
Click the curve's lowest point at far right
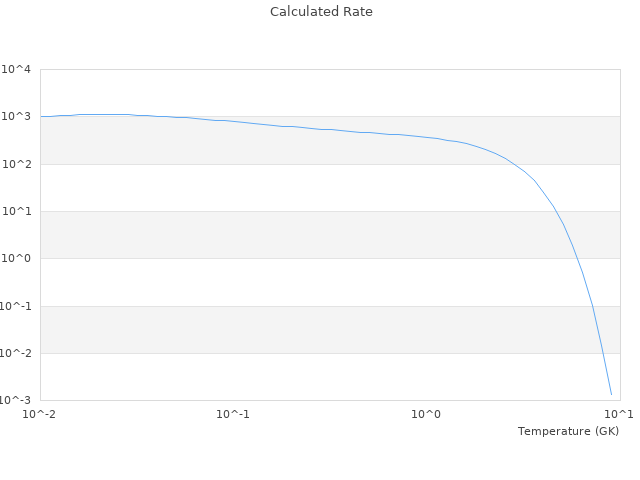[x=611, y=394]
